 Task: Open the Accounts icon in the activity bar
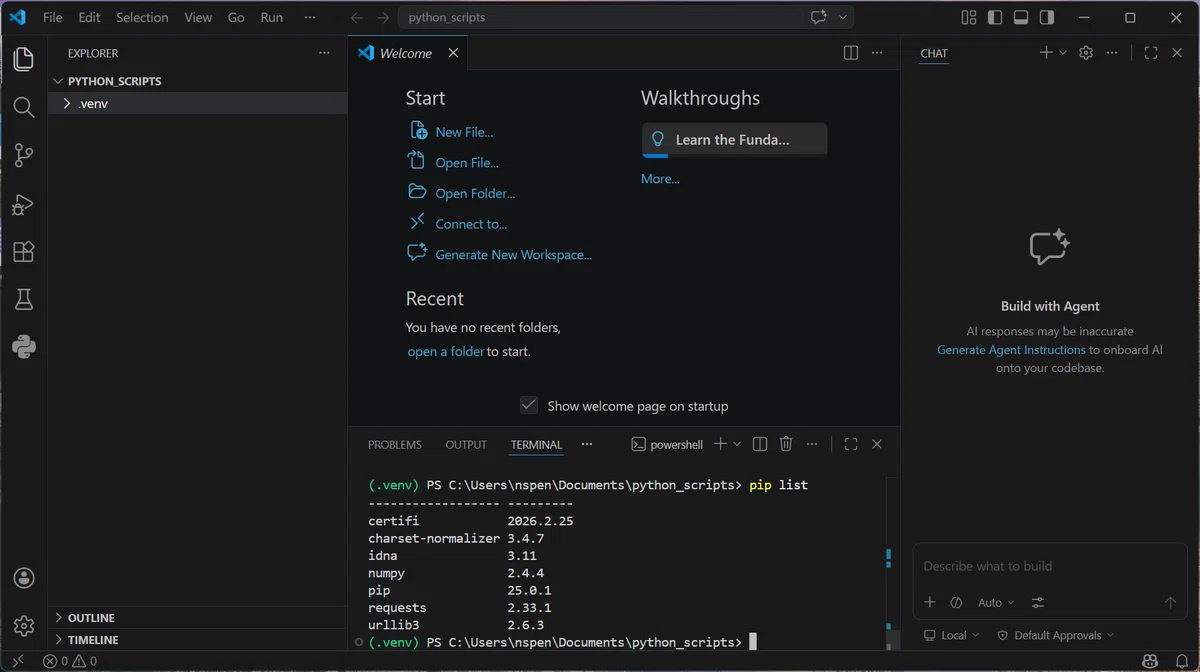tap(24, 578)
